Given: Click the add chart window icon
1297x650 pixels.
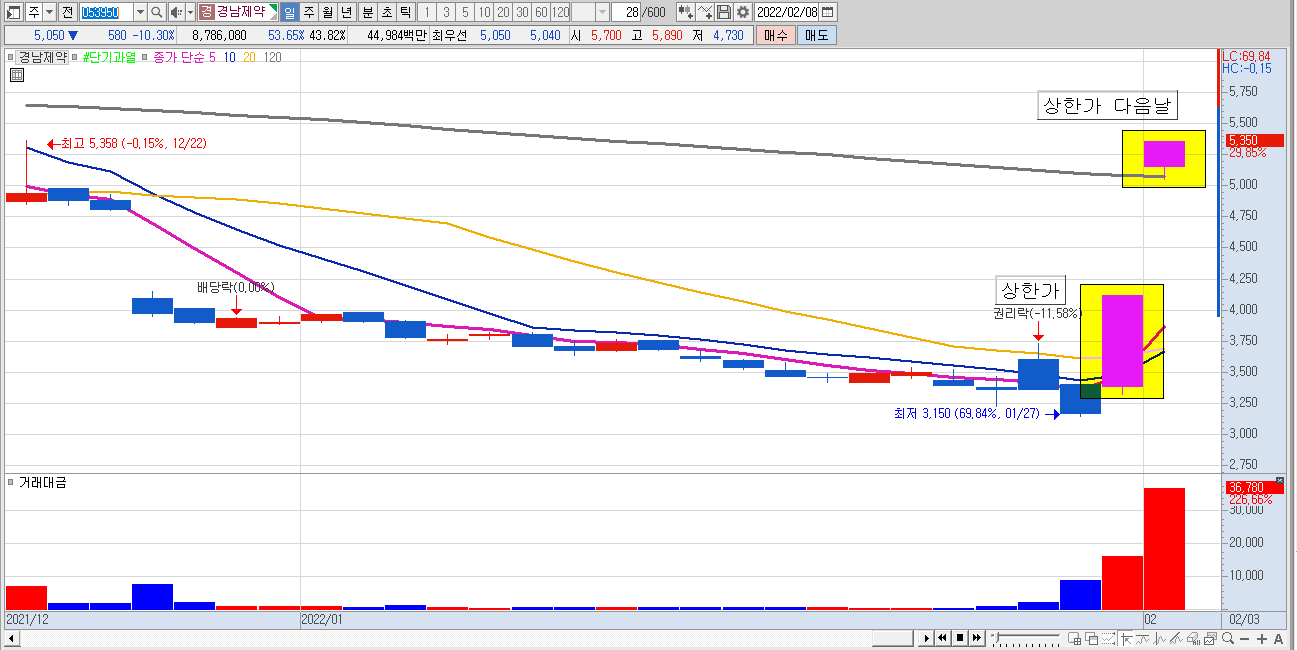Looking at the screenshot, I should (x=1074, y=639).
